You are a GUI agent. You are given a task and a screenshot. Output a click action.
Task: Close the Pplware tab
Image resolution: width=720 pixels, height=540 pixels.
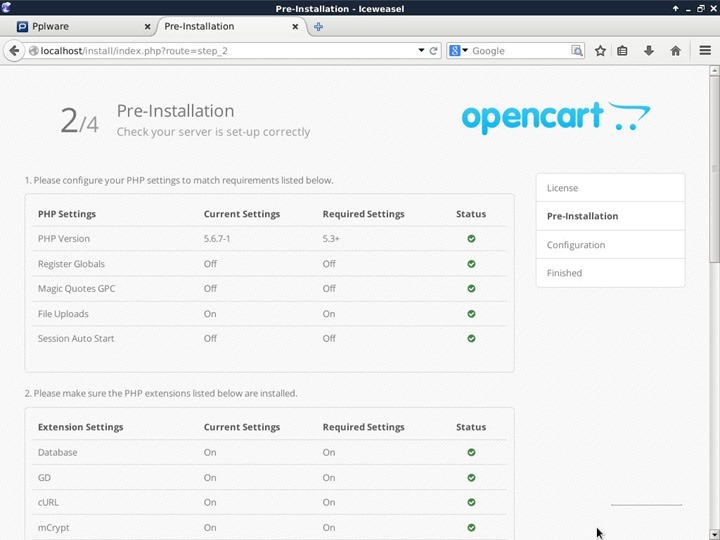click(x=147, y=27)
